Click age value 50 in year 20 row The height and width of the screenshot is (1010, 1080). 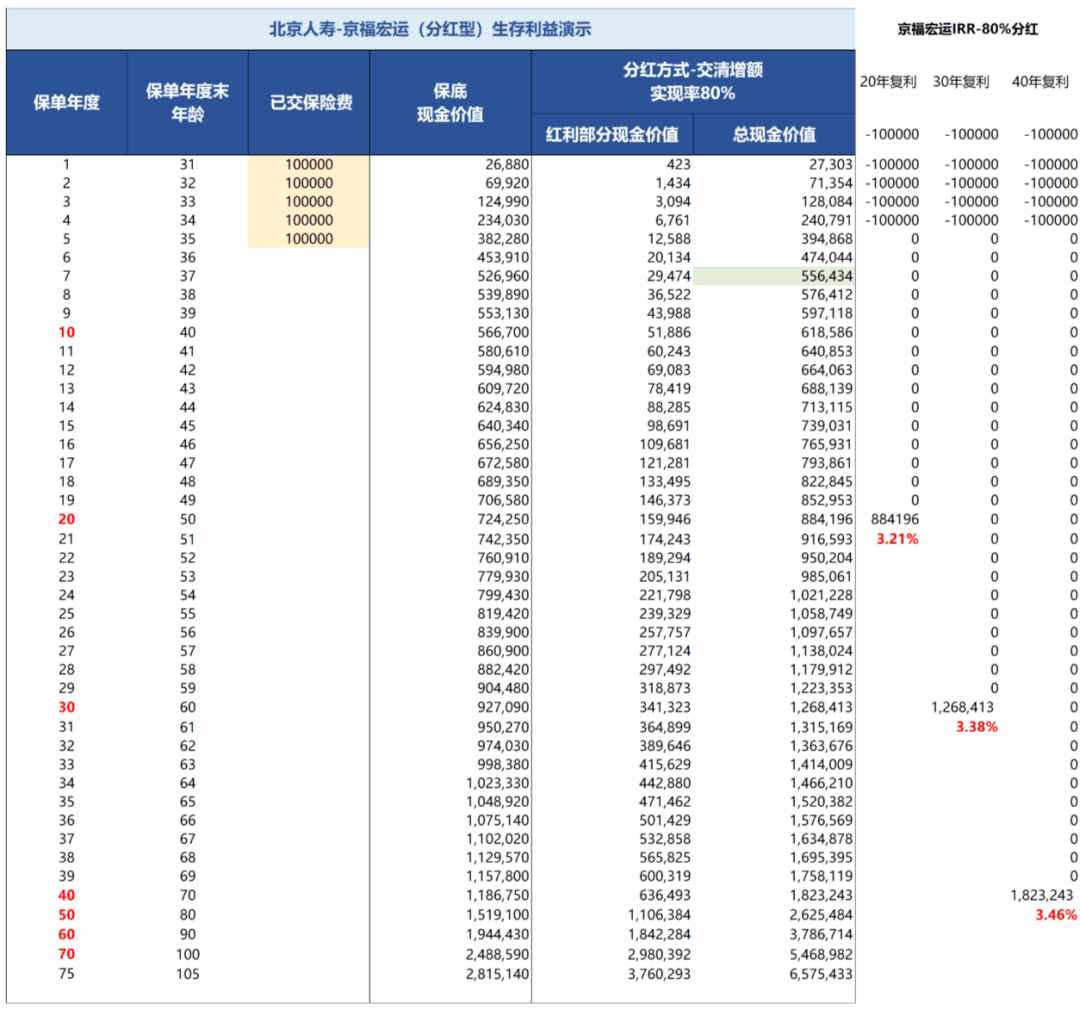[188, 519]
